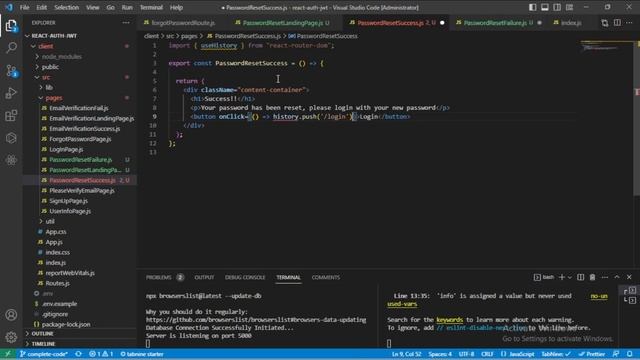Open editor more actions ellipsis
Viewport: 640px width, 360px height.
pos(629,23)
